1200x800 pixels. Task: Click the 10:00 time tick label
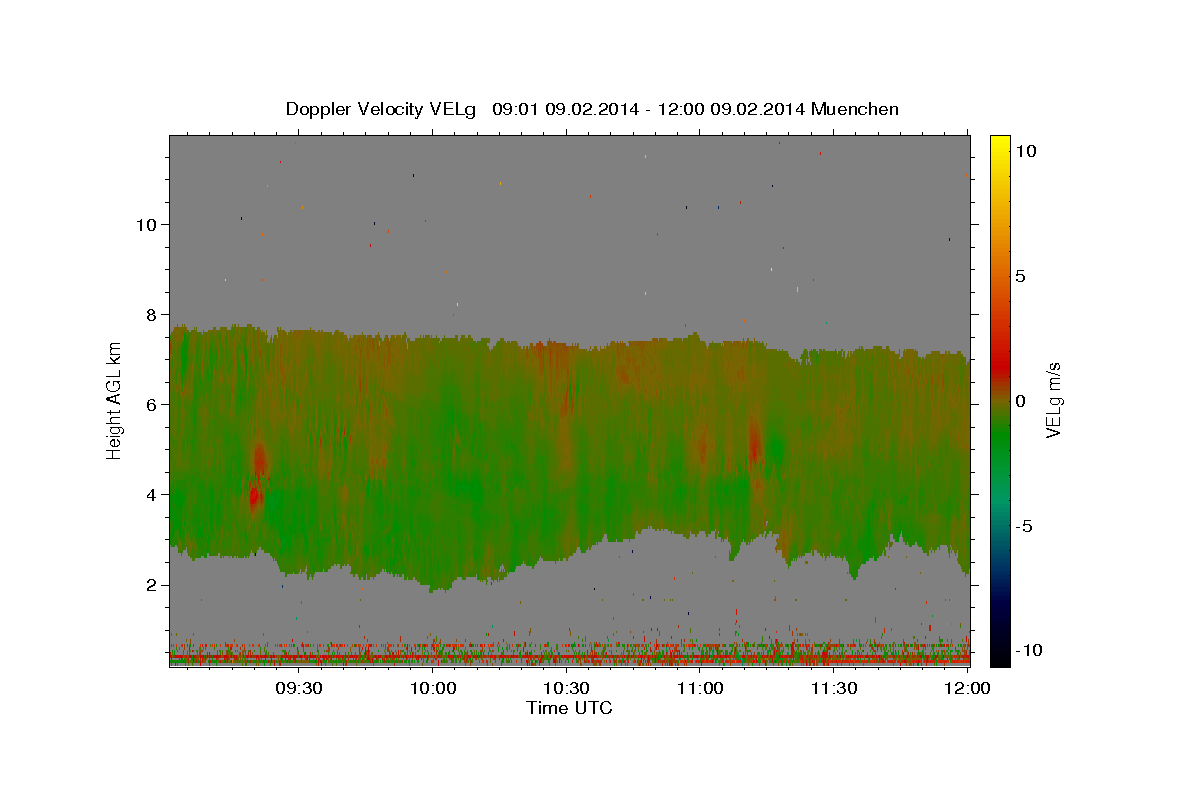(433, 689)
